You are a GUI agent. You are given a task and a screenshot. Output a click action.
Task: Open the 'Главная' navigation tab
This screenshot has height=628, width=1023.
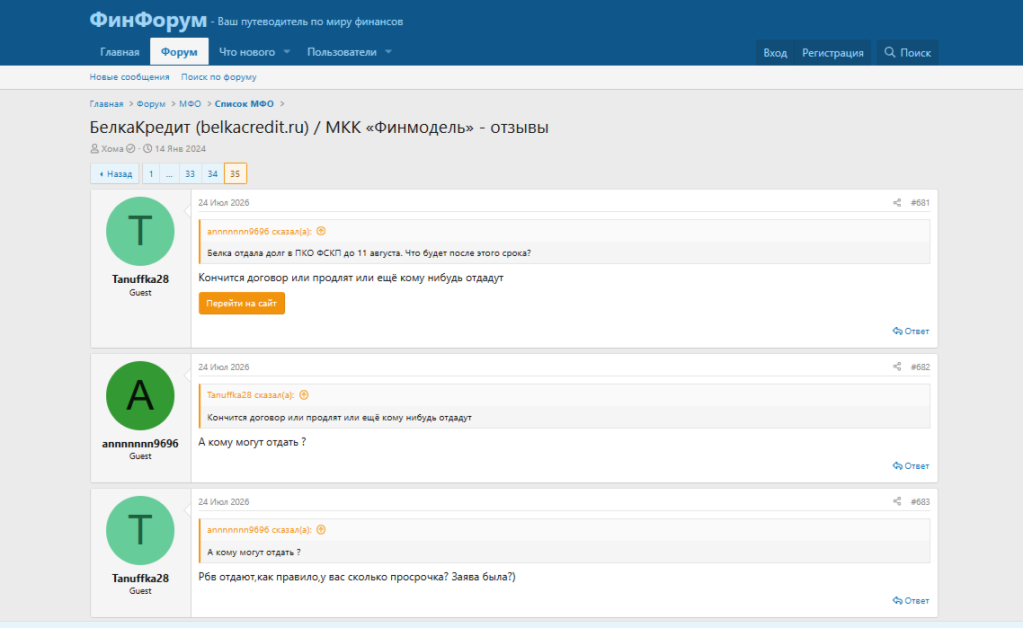tap(119, 52)
